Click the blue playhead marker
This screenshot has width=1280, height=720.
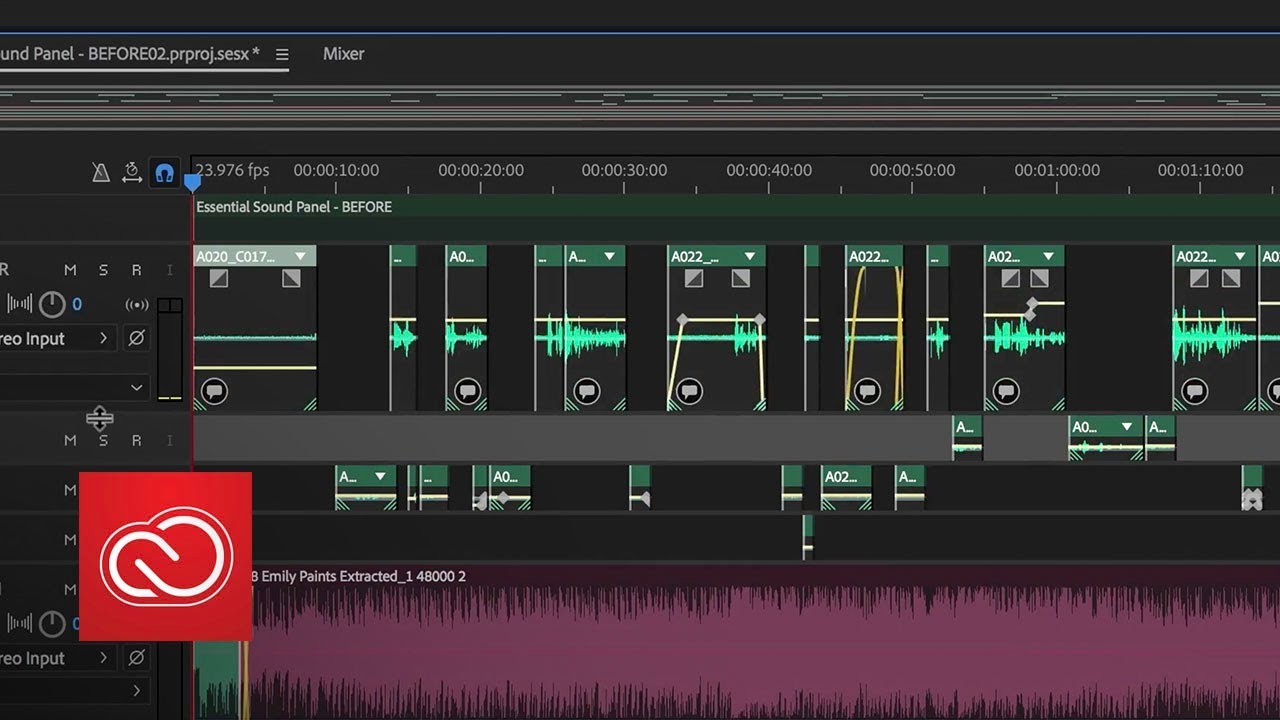[192, 183]
